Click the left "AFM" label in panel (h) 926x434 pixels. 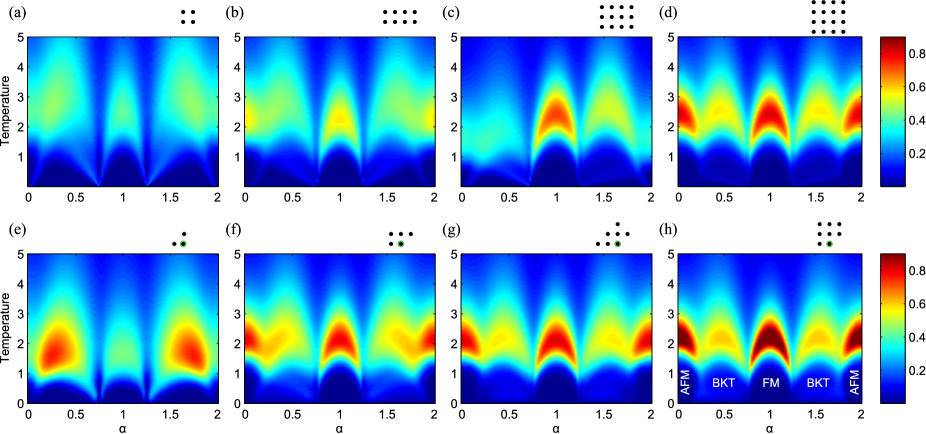coord(686,383)
